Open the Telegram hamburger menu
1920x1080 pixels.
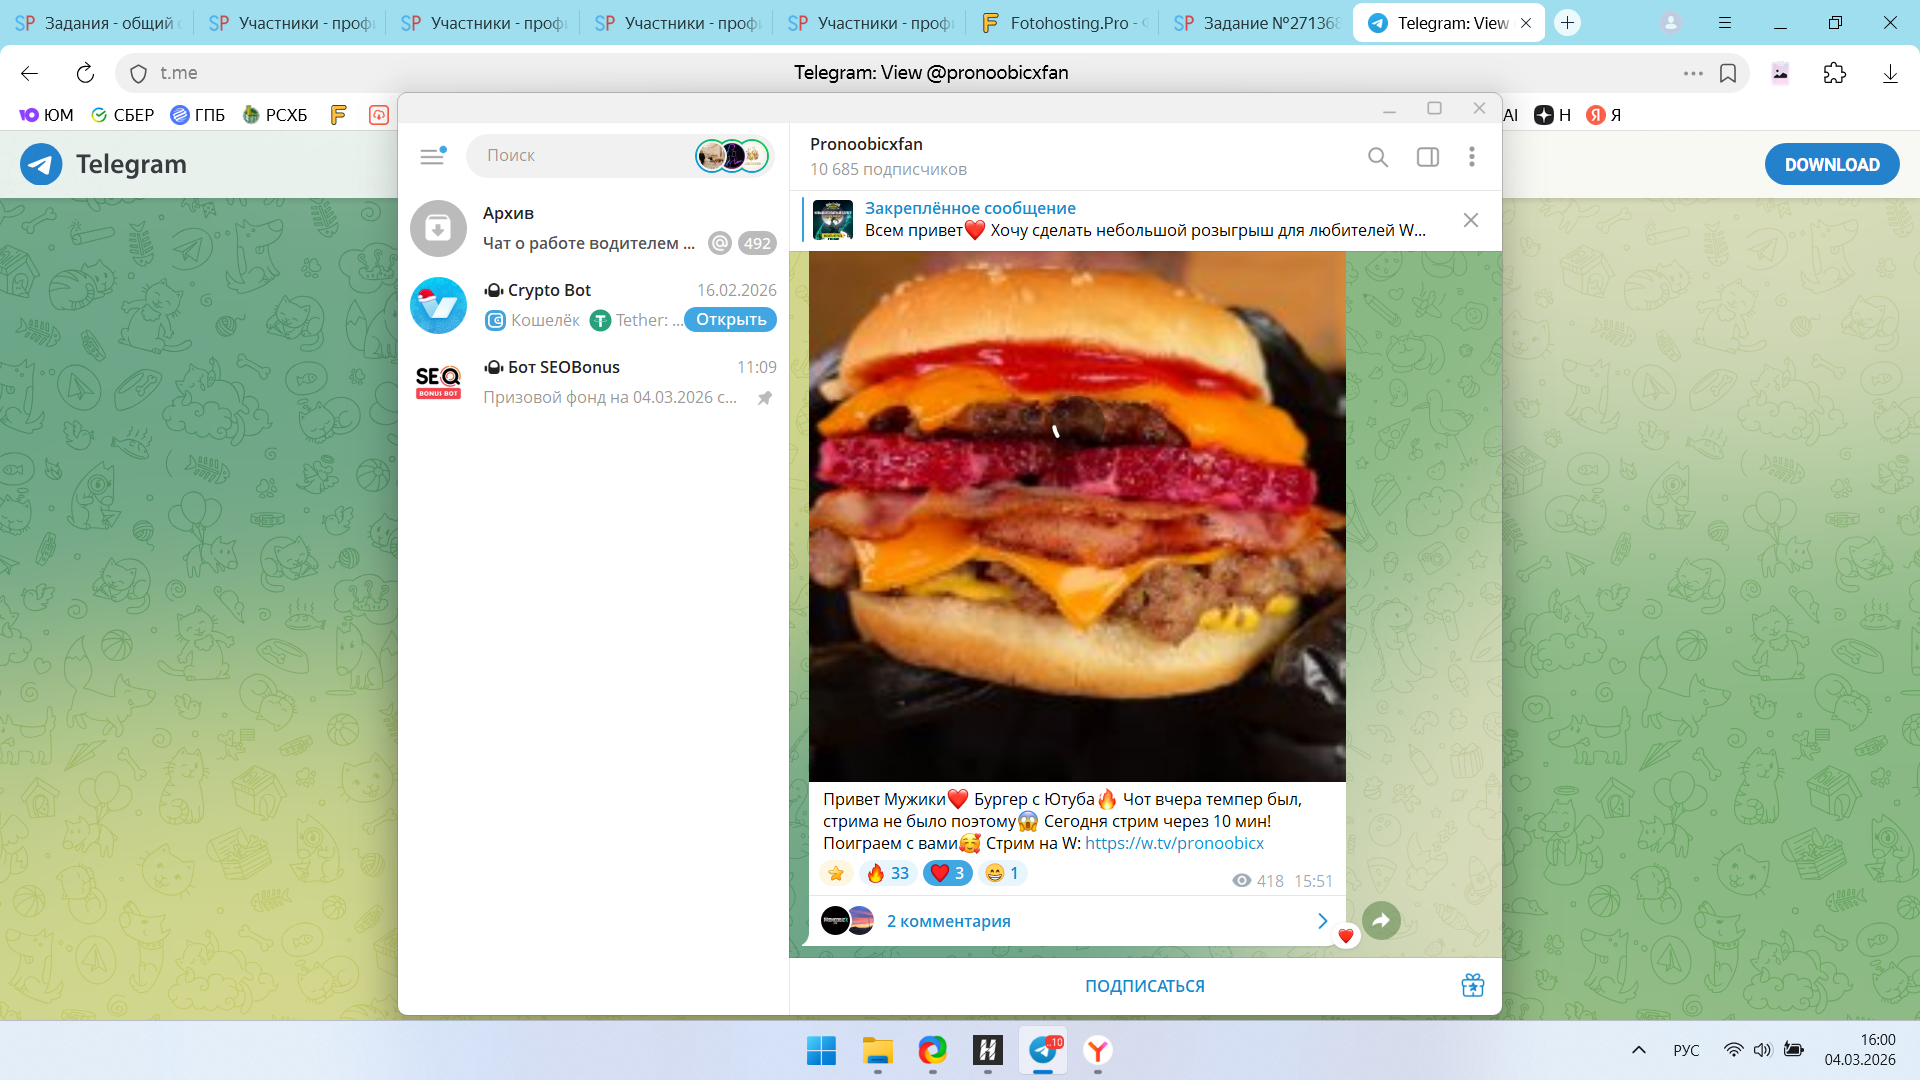432,156
